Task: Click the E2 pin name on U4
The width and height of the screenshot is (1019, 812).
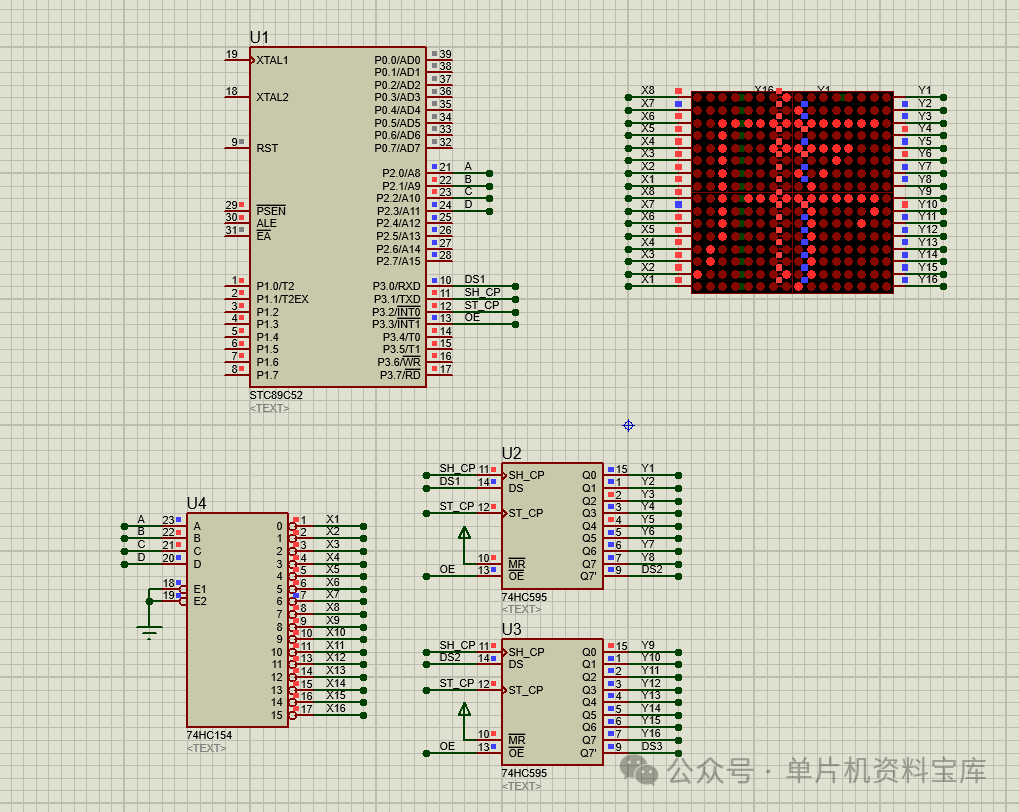Action: coord(200,601)
